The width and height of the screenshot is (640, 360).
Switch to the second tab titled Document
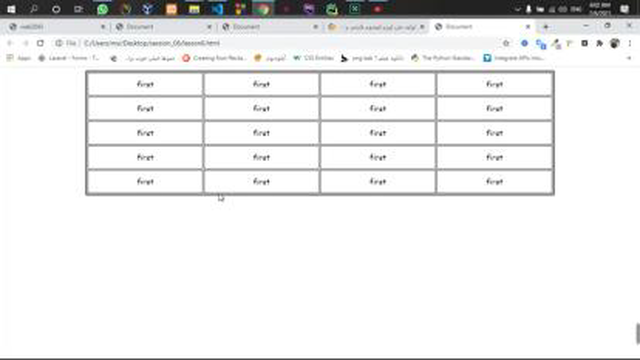[x=163, y=27]
